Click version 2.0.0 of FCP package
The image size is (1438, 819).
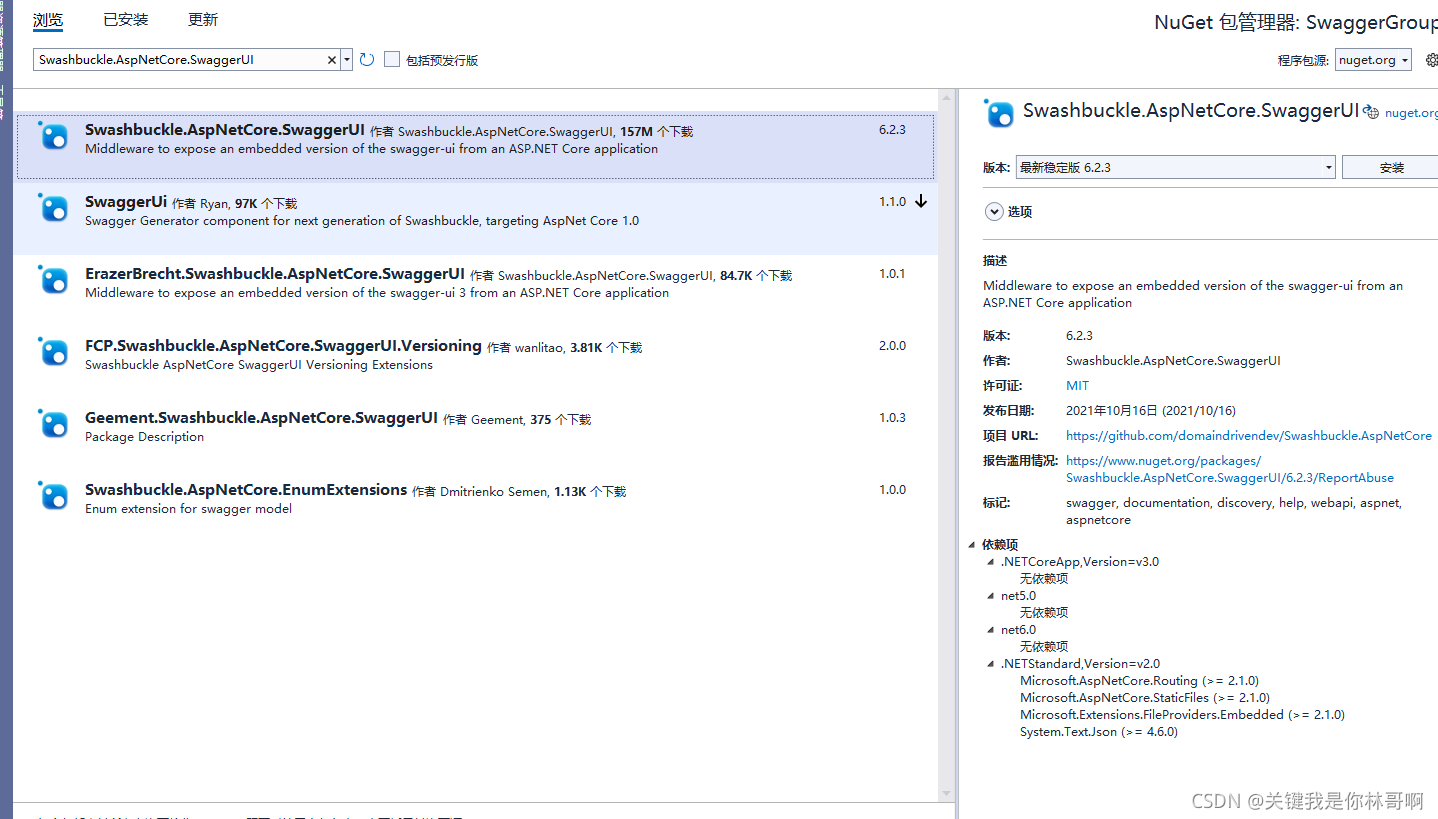point(892,346)
